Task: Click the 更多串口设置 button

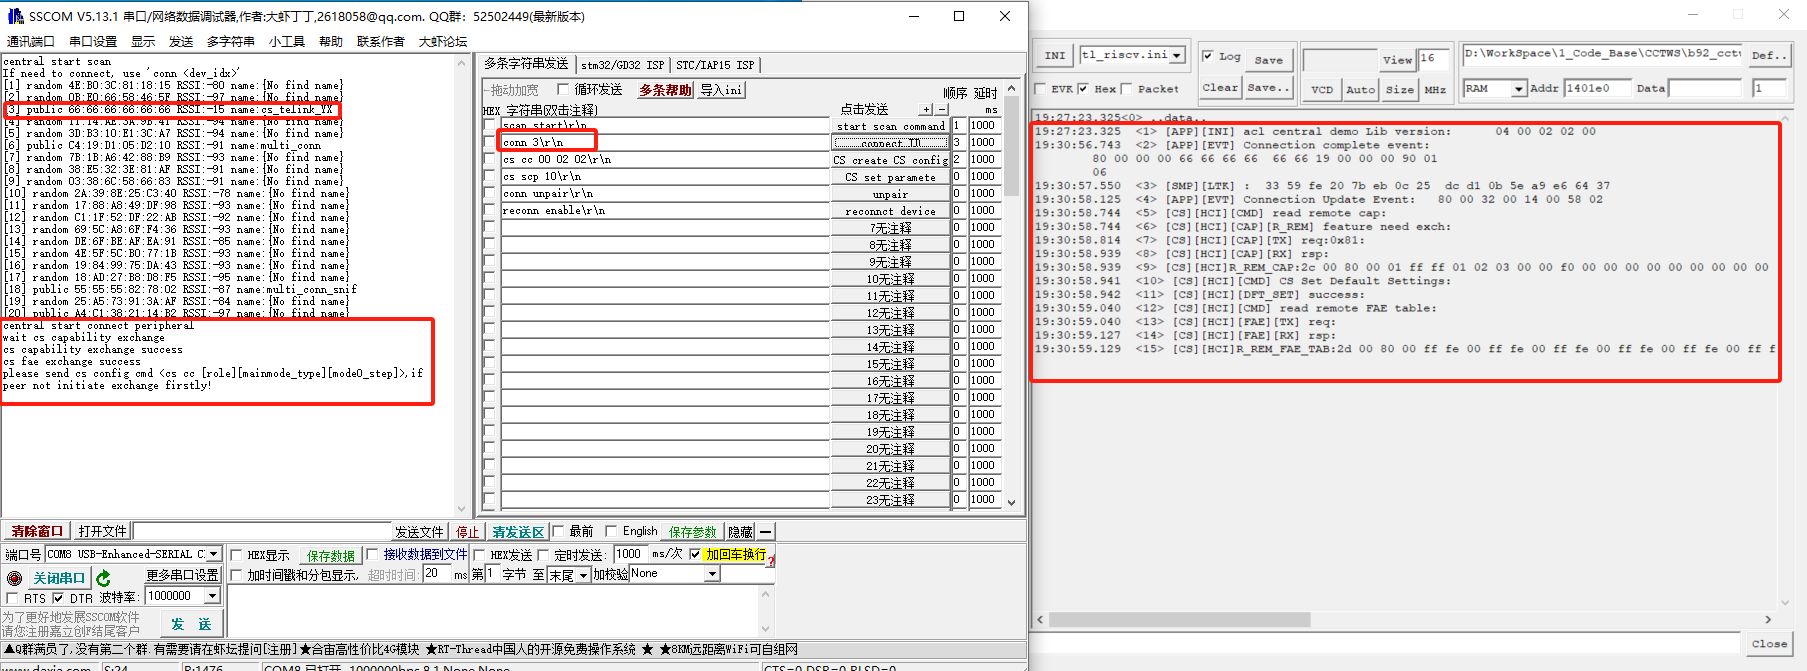Action: point(182,575)
